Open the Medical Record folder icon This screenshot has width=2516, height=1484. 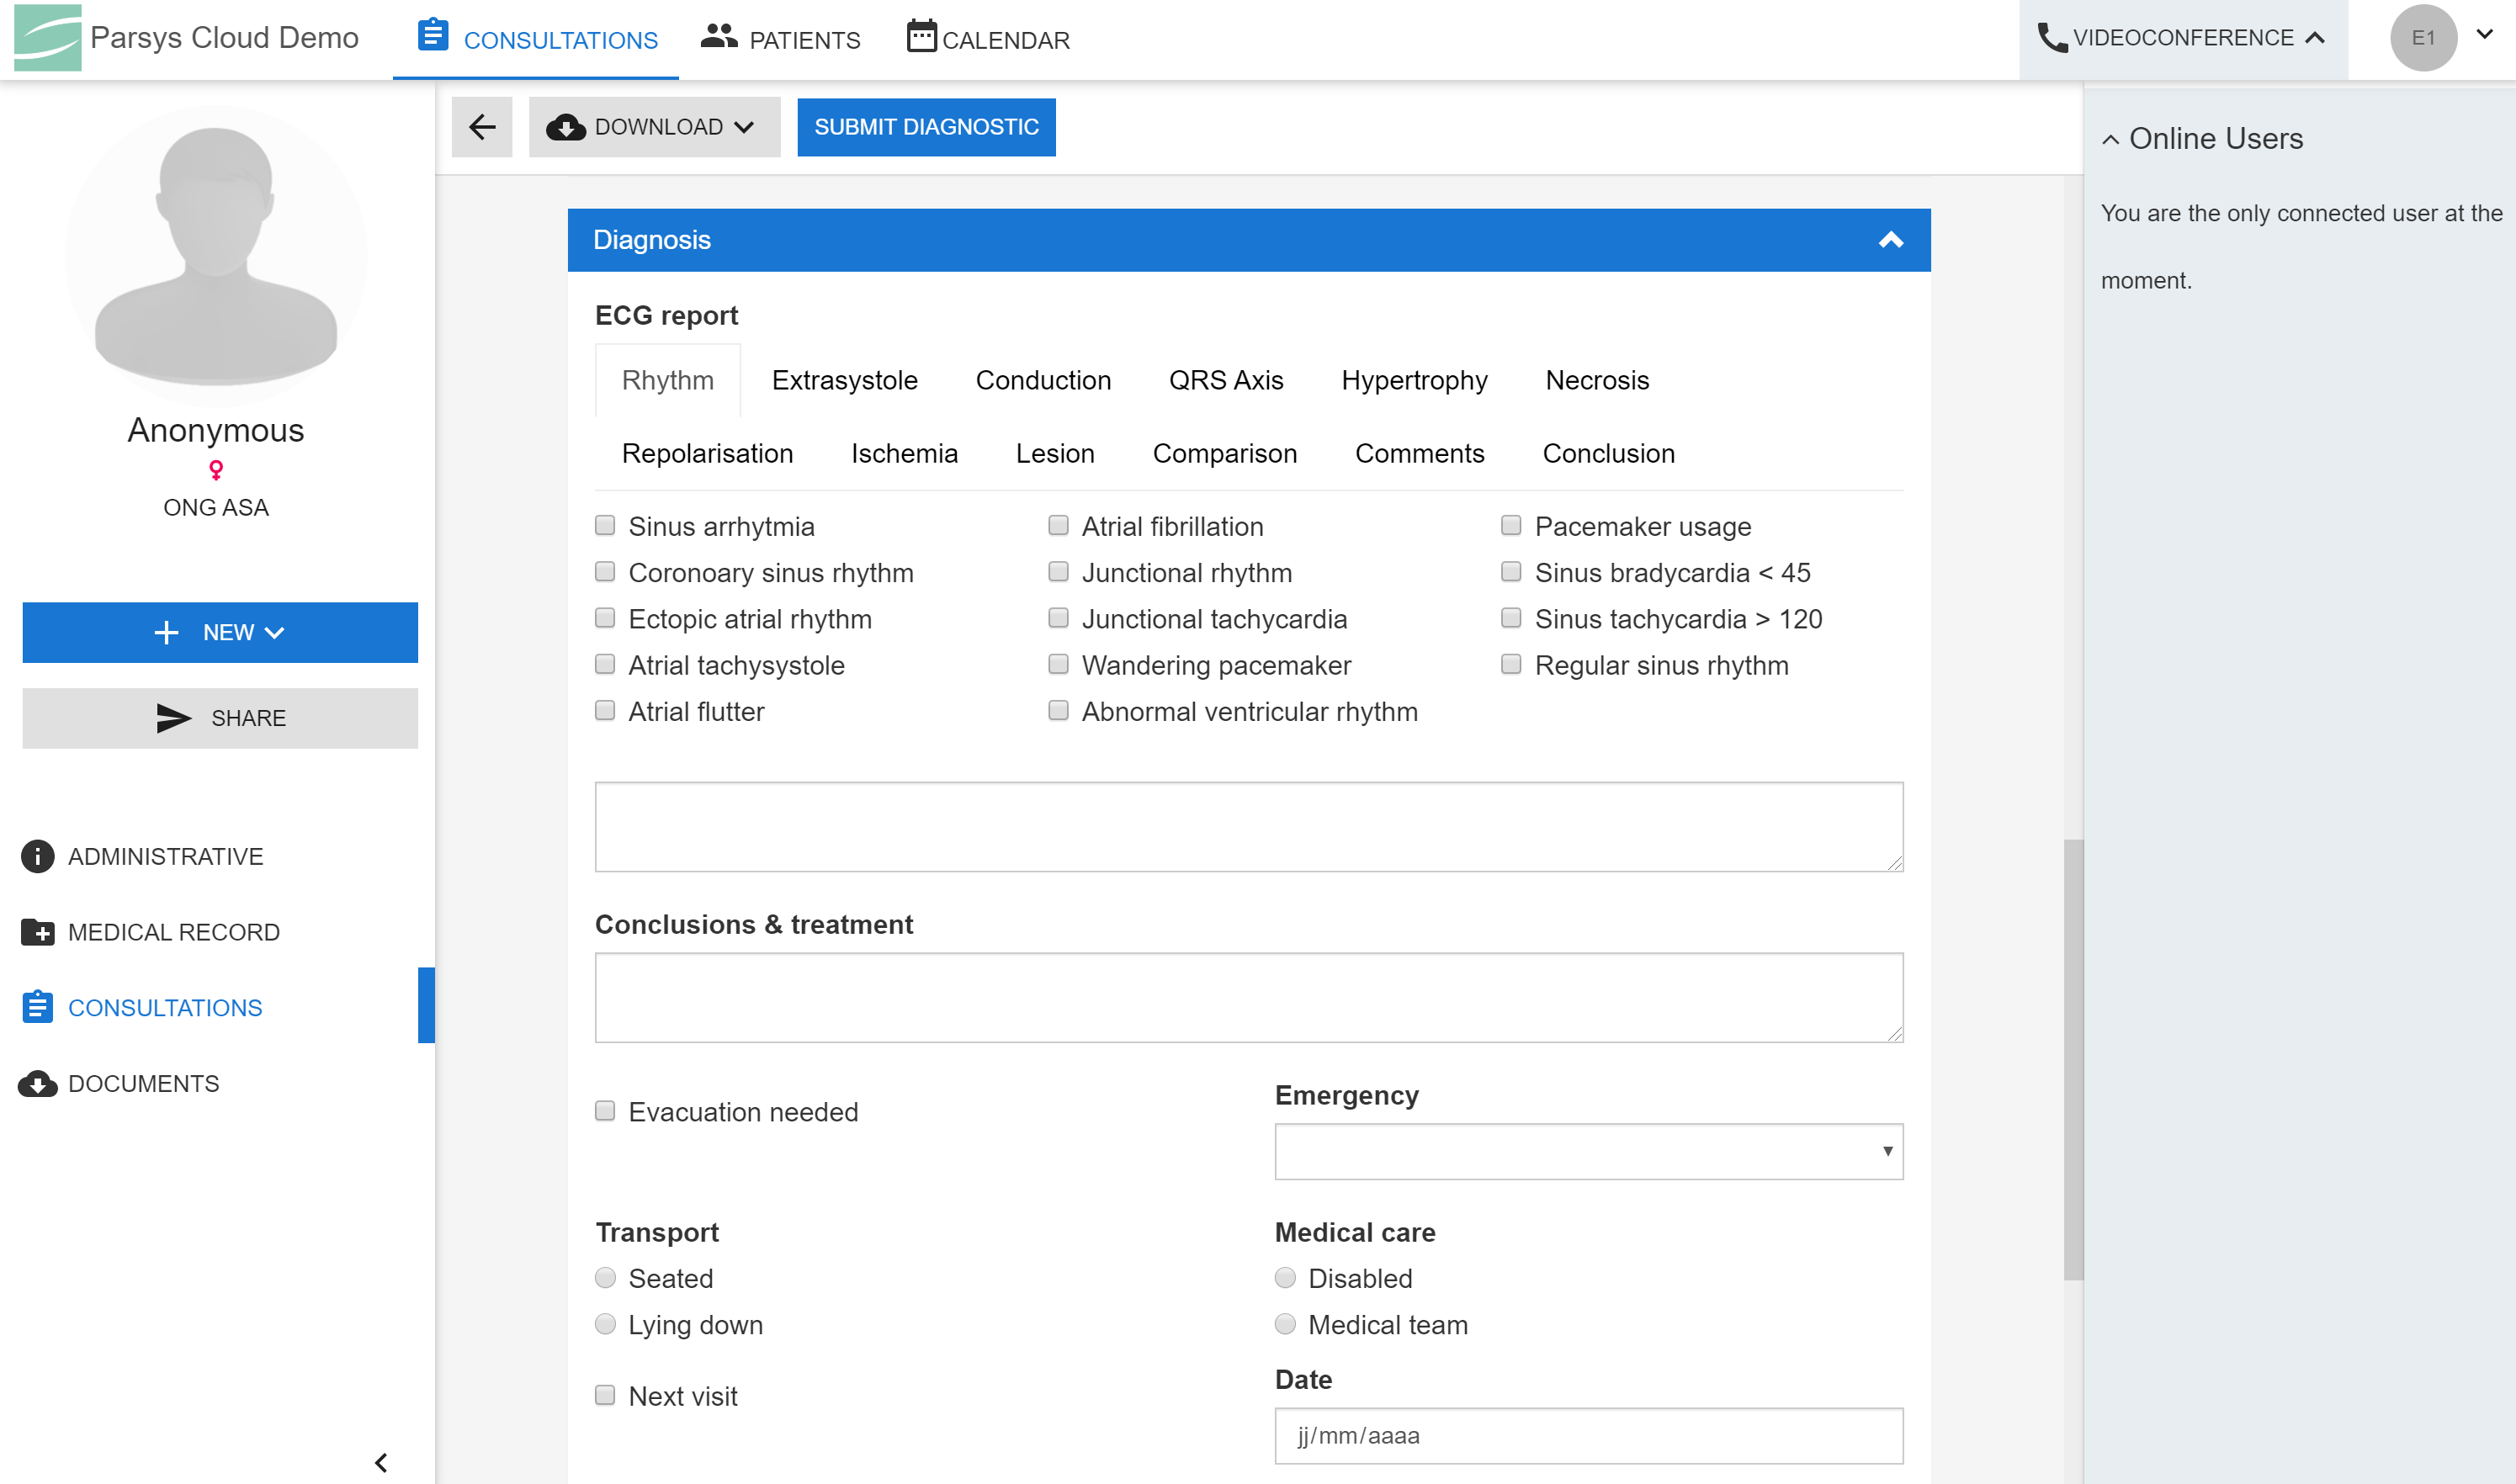point(38,932)
